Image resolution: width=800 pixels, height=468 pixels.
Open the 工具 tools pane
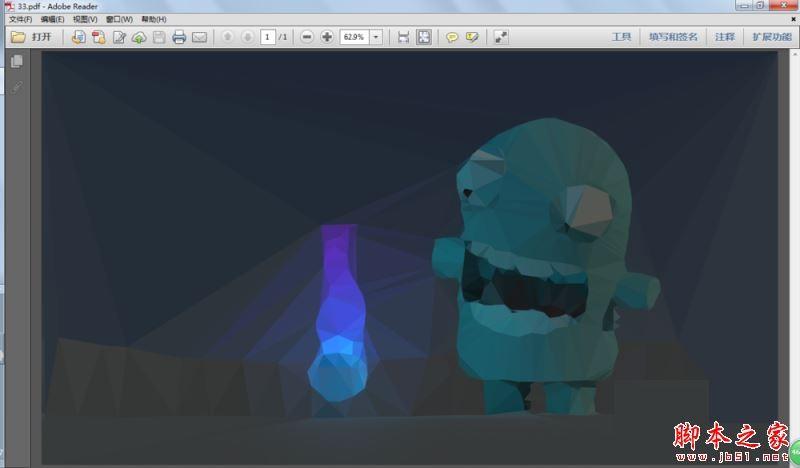pos(621,37)
